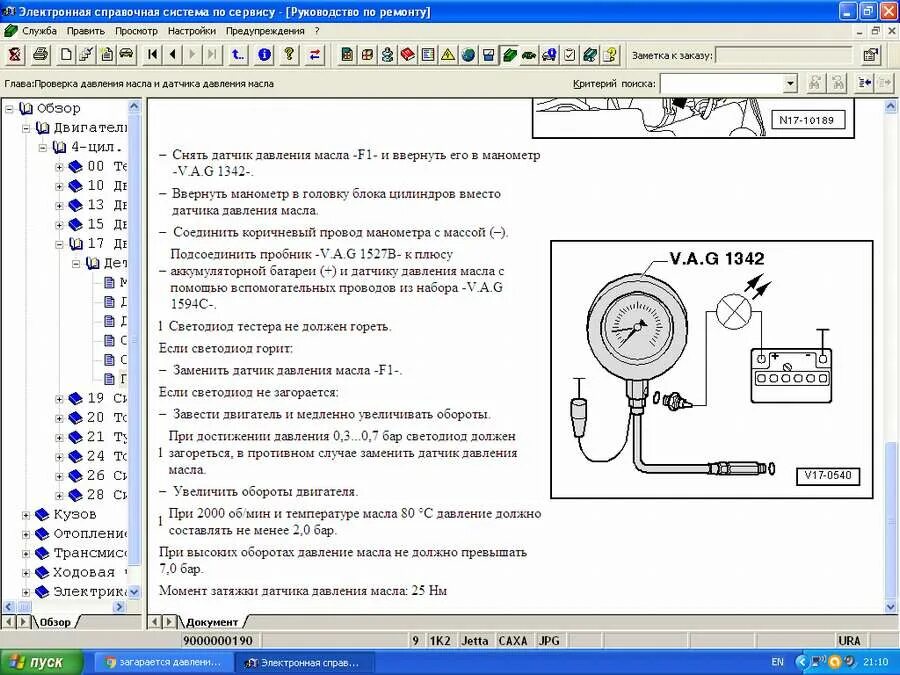Switch to the Документ tab
The image size is (900, 675).
pyautogui.click(x=212, y=622)
